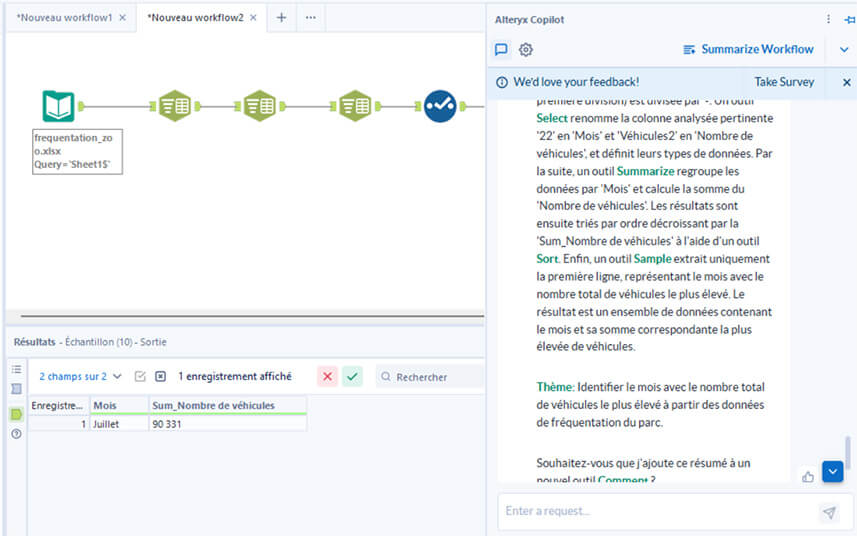
Task: Click the Select tool link in chat
Action: click(552, 118)
